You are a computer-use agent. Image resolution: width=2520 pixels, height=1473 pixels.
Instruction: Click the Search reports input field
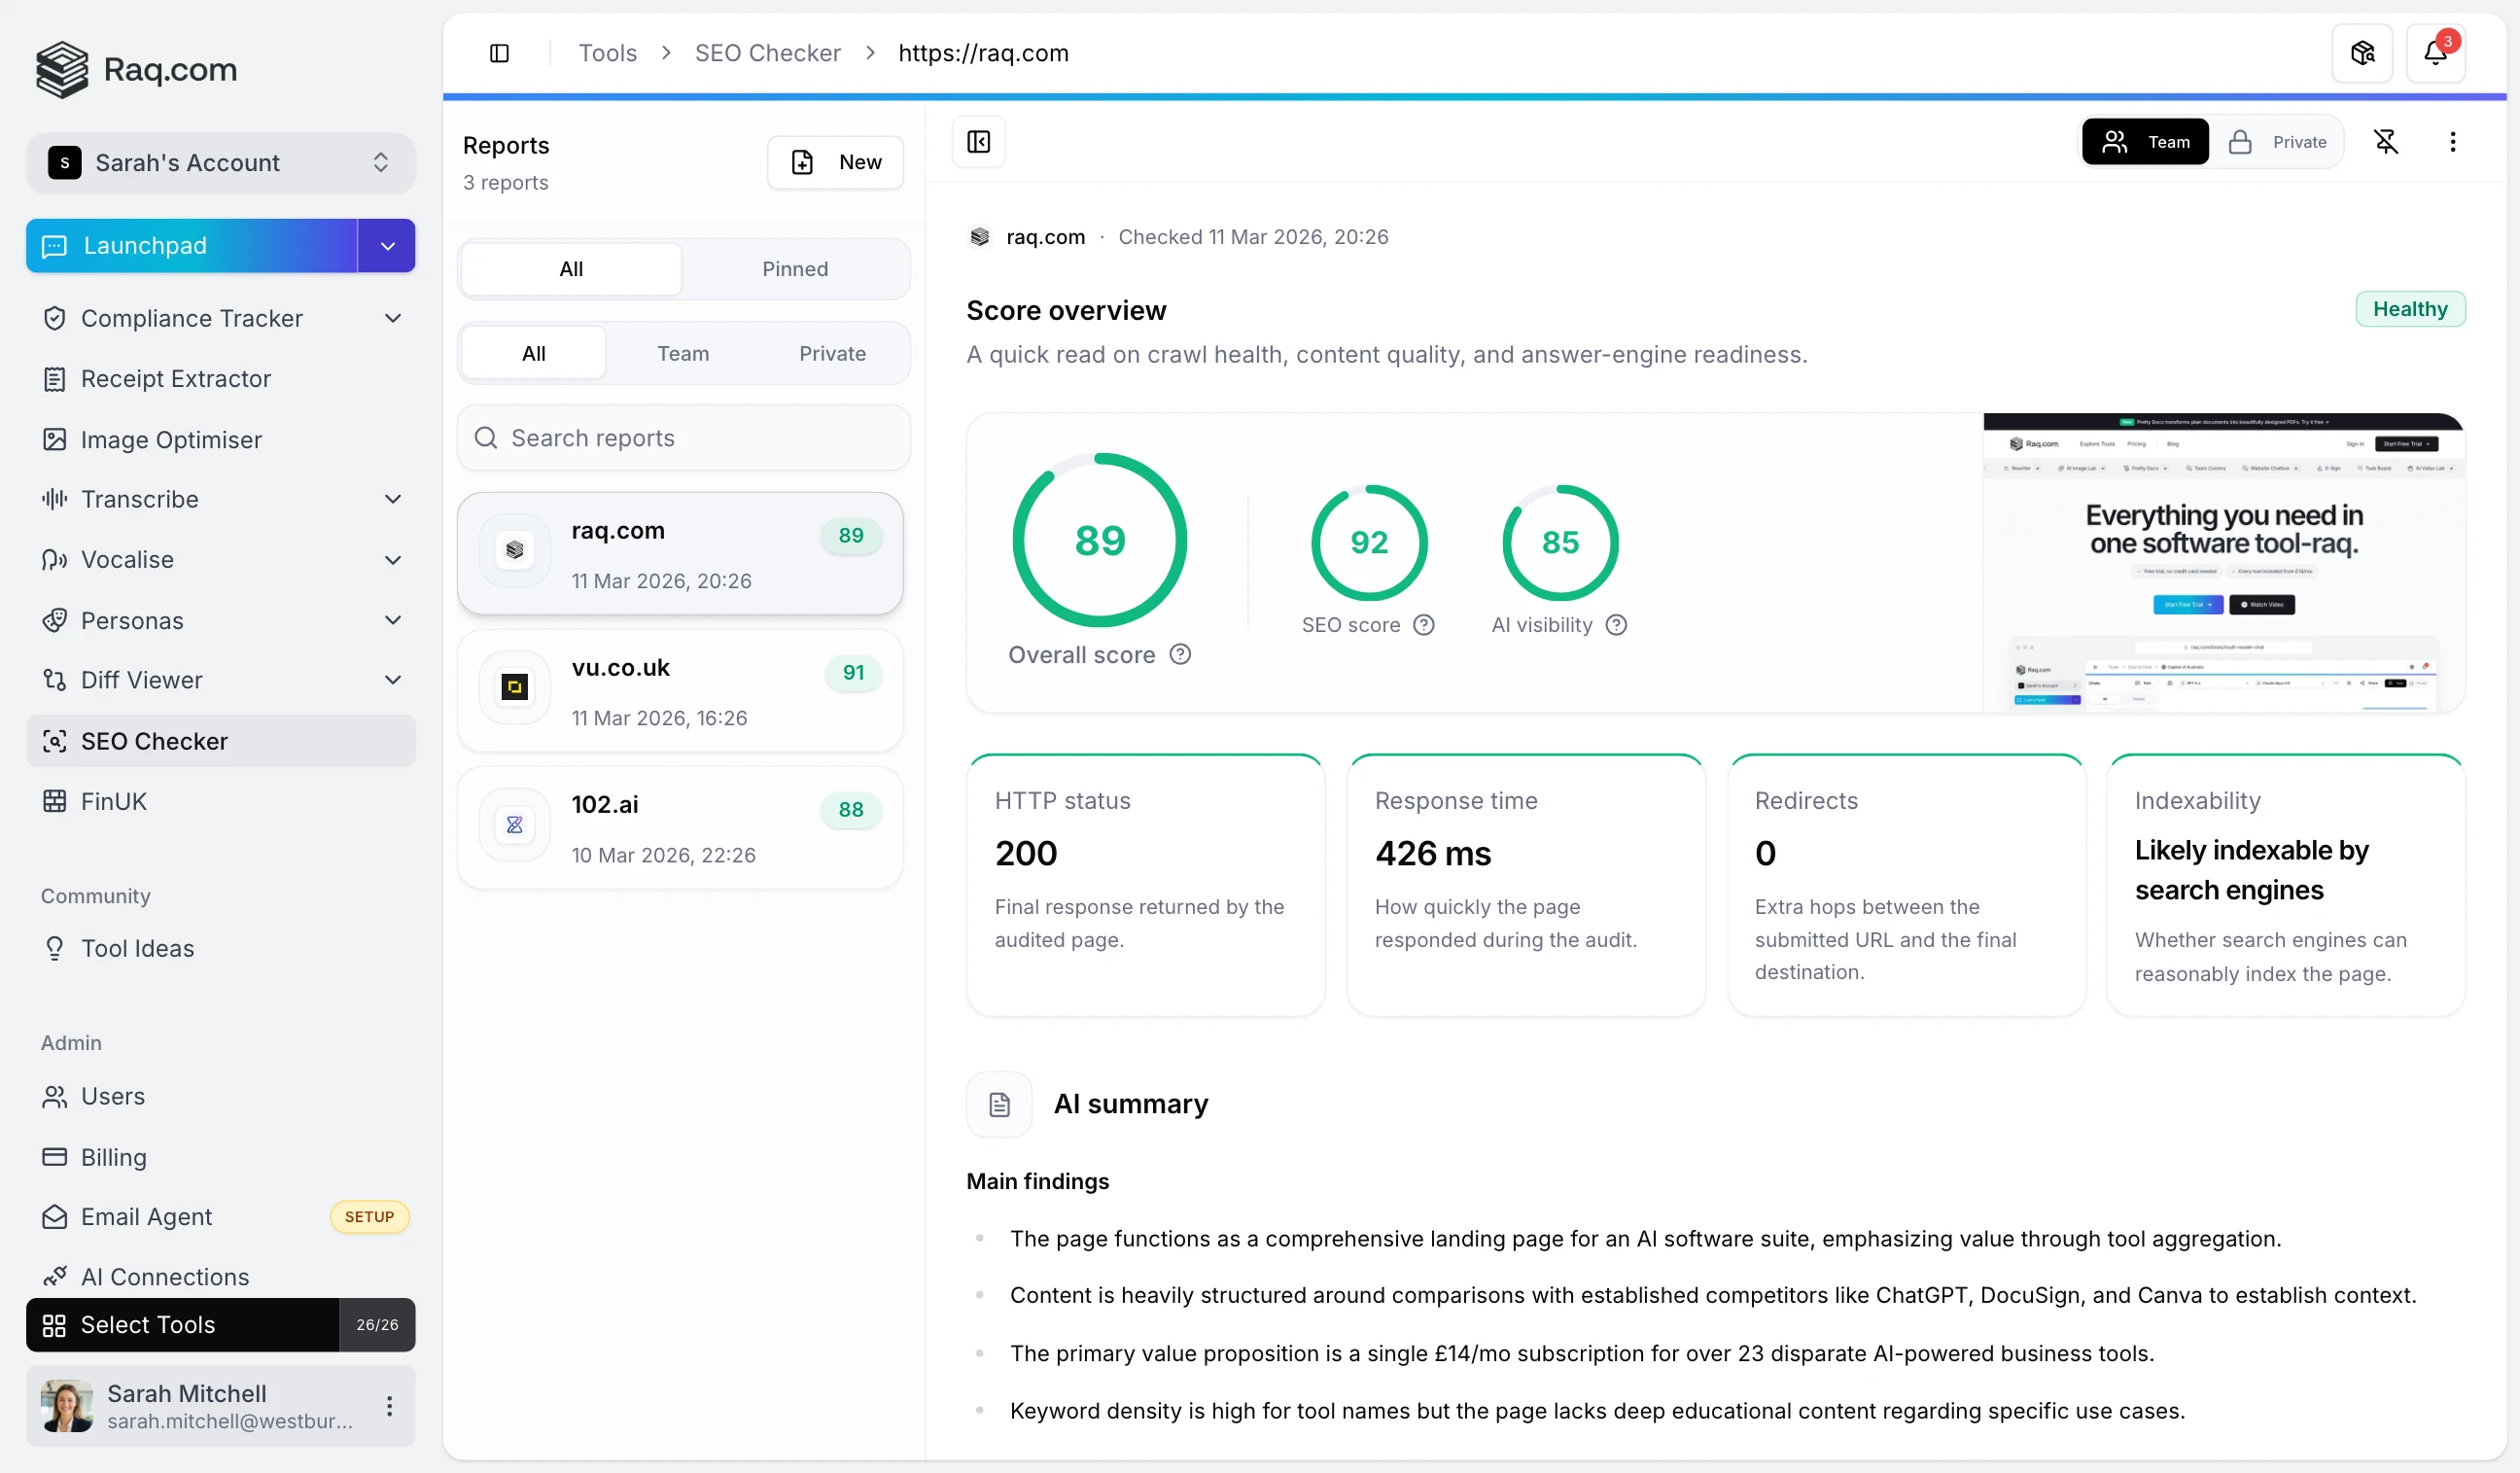[x=684, y=438]
